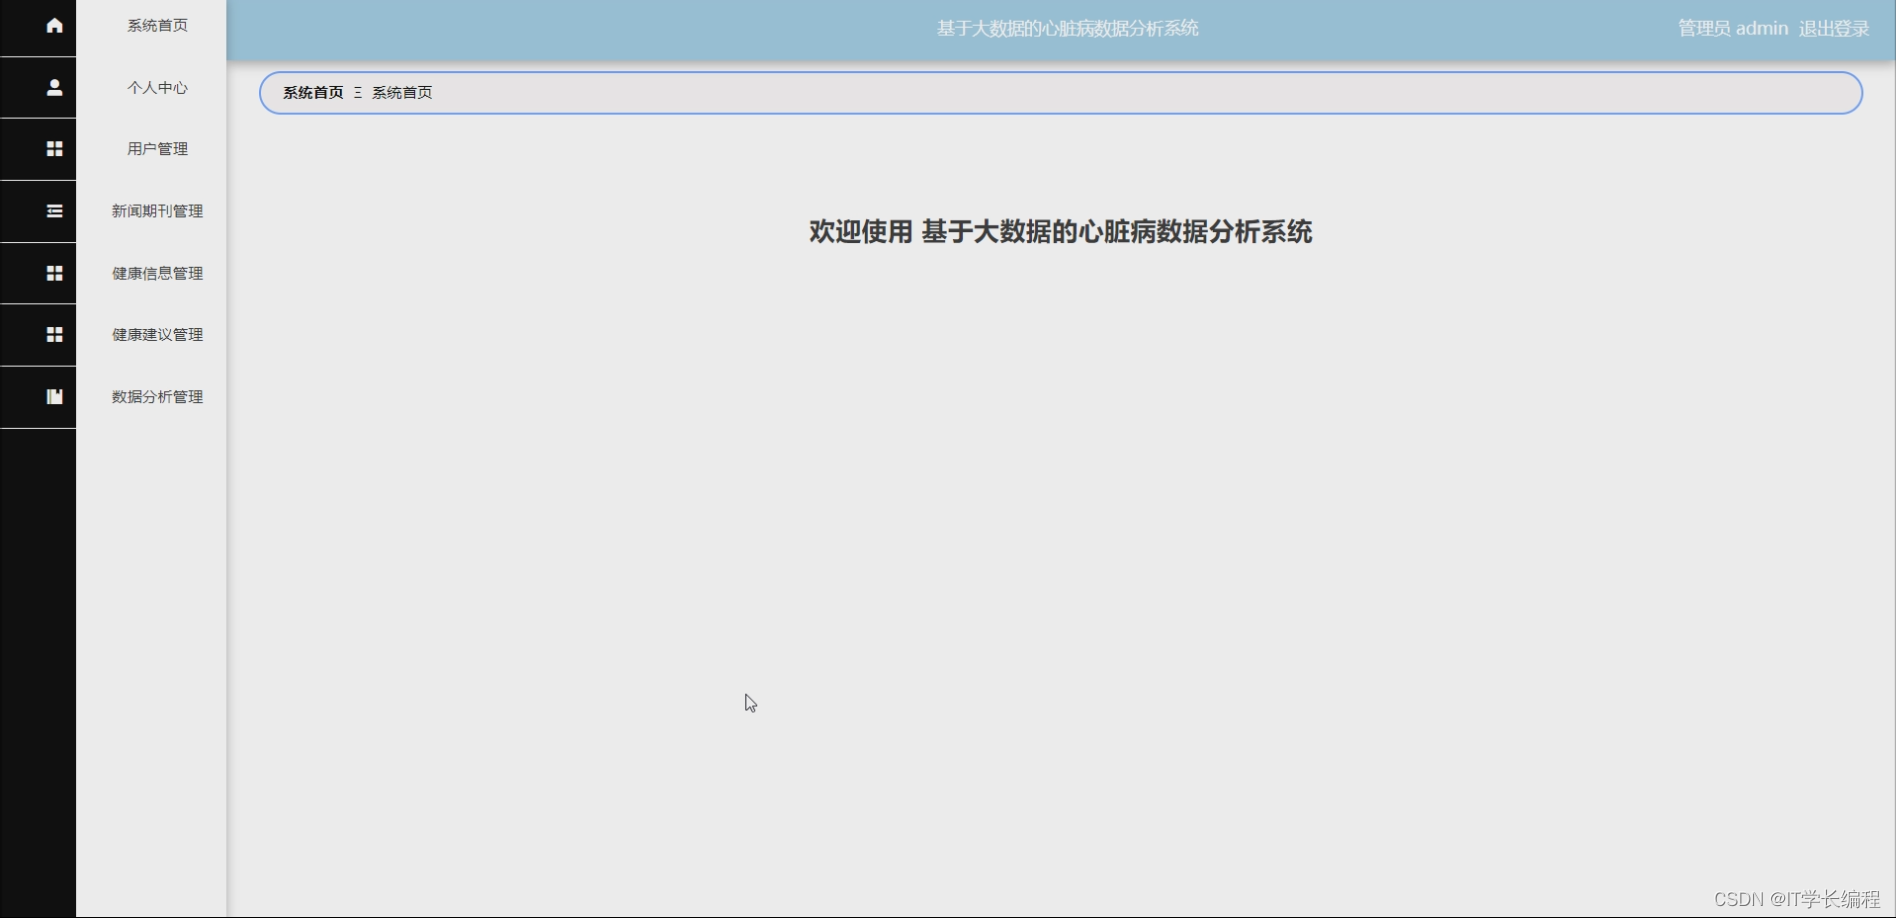Select 新闻期刊管理 in the sidebar
Image resolution: width=1896 pixels, height=918 pixels.
[157, 211]
